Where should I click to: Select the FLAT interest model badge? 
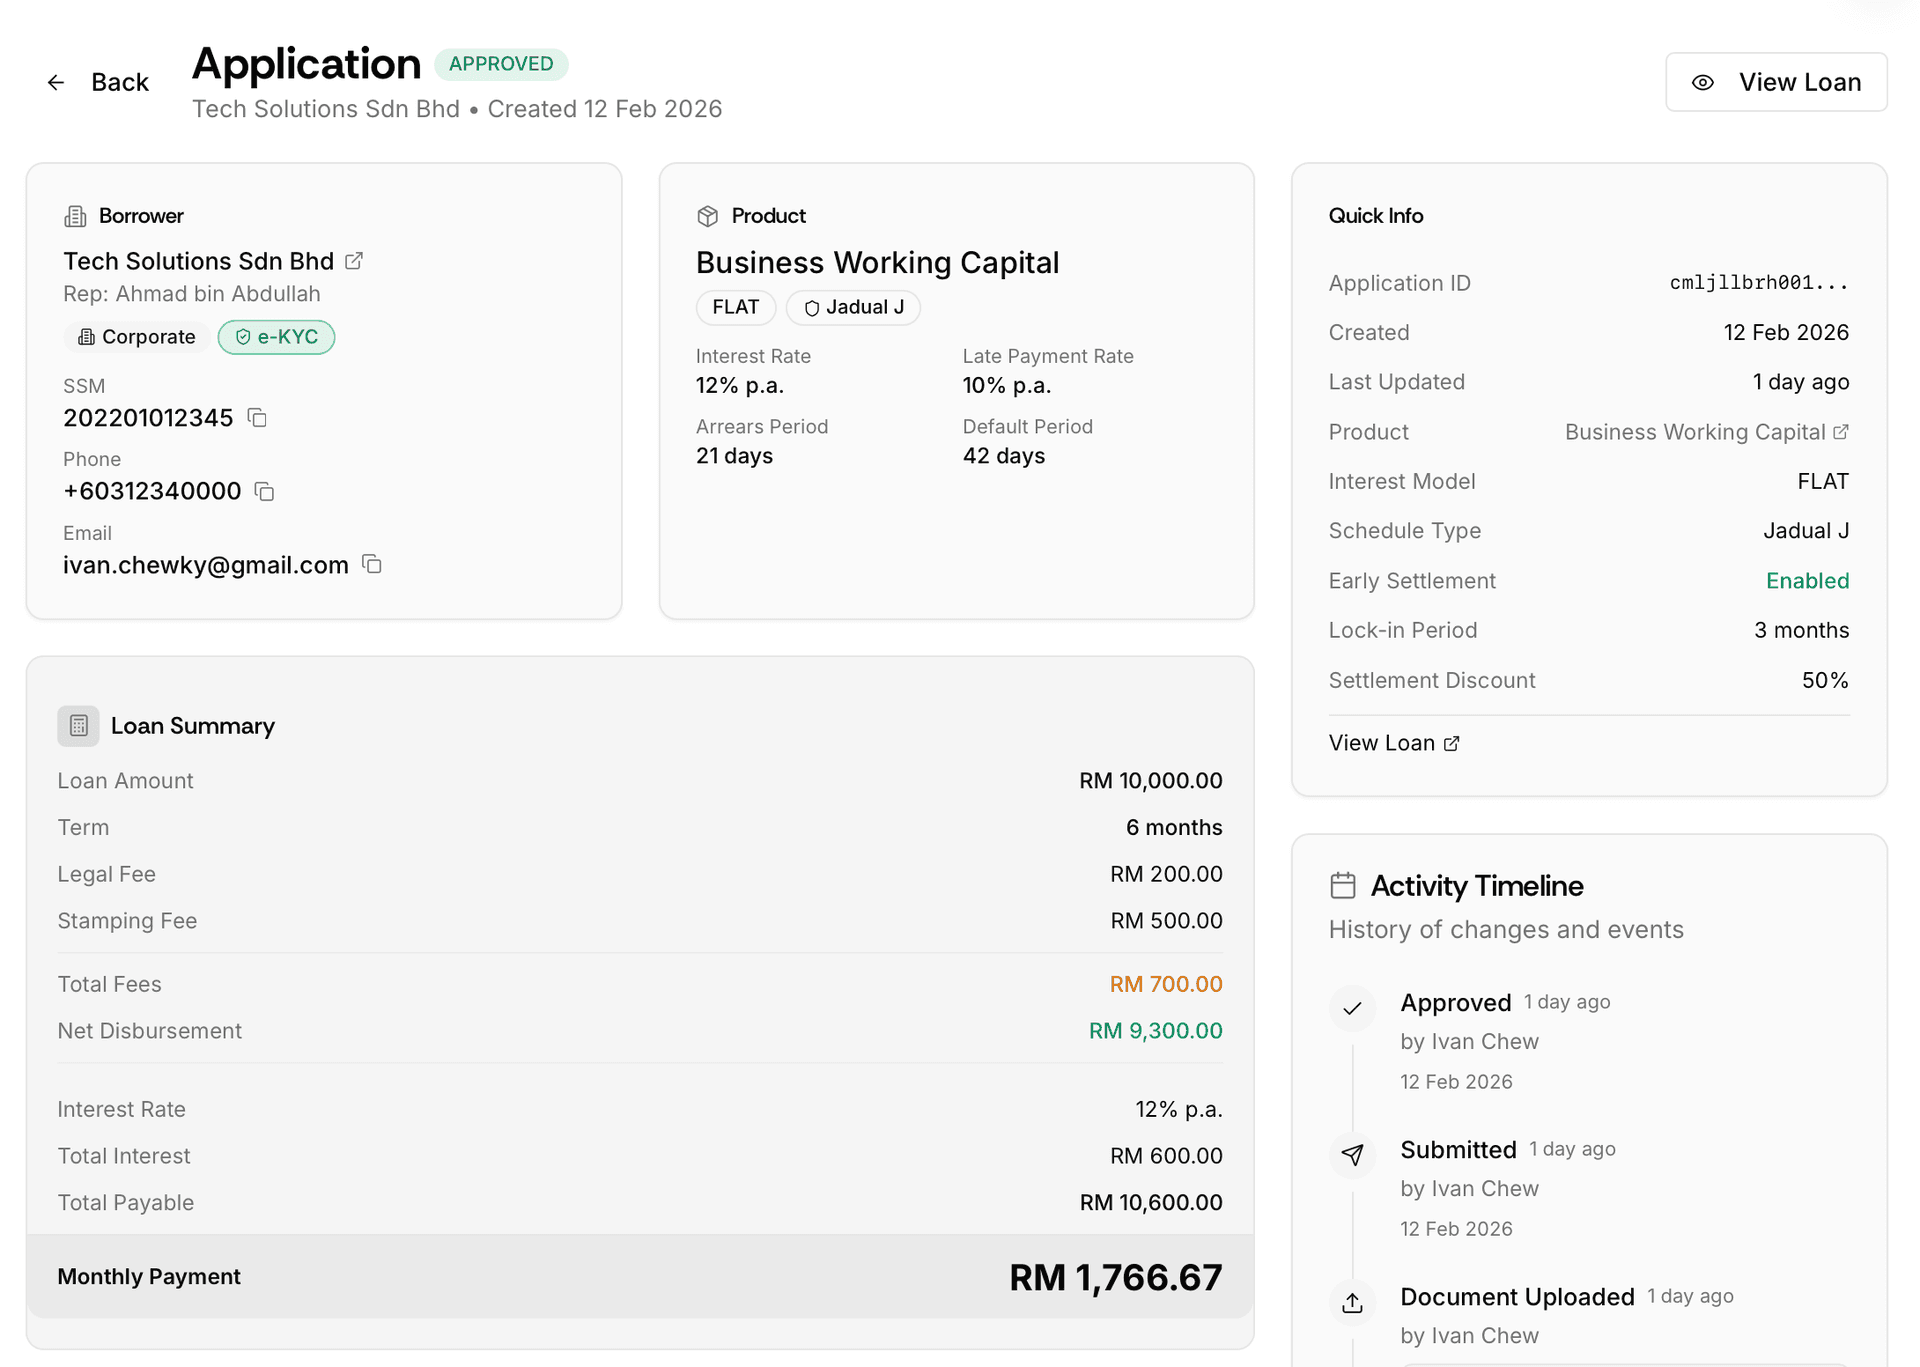(x=735, y=307)
